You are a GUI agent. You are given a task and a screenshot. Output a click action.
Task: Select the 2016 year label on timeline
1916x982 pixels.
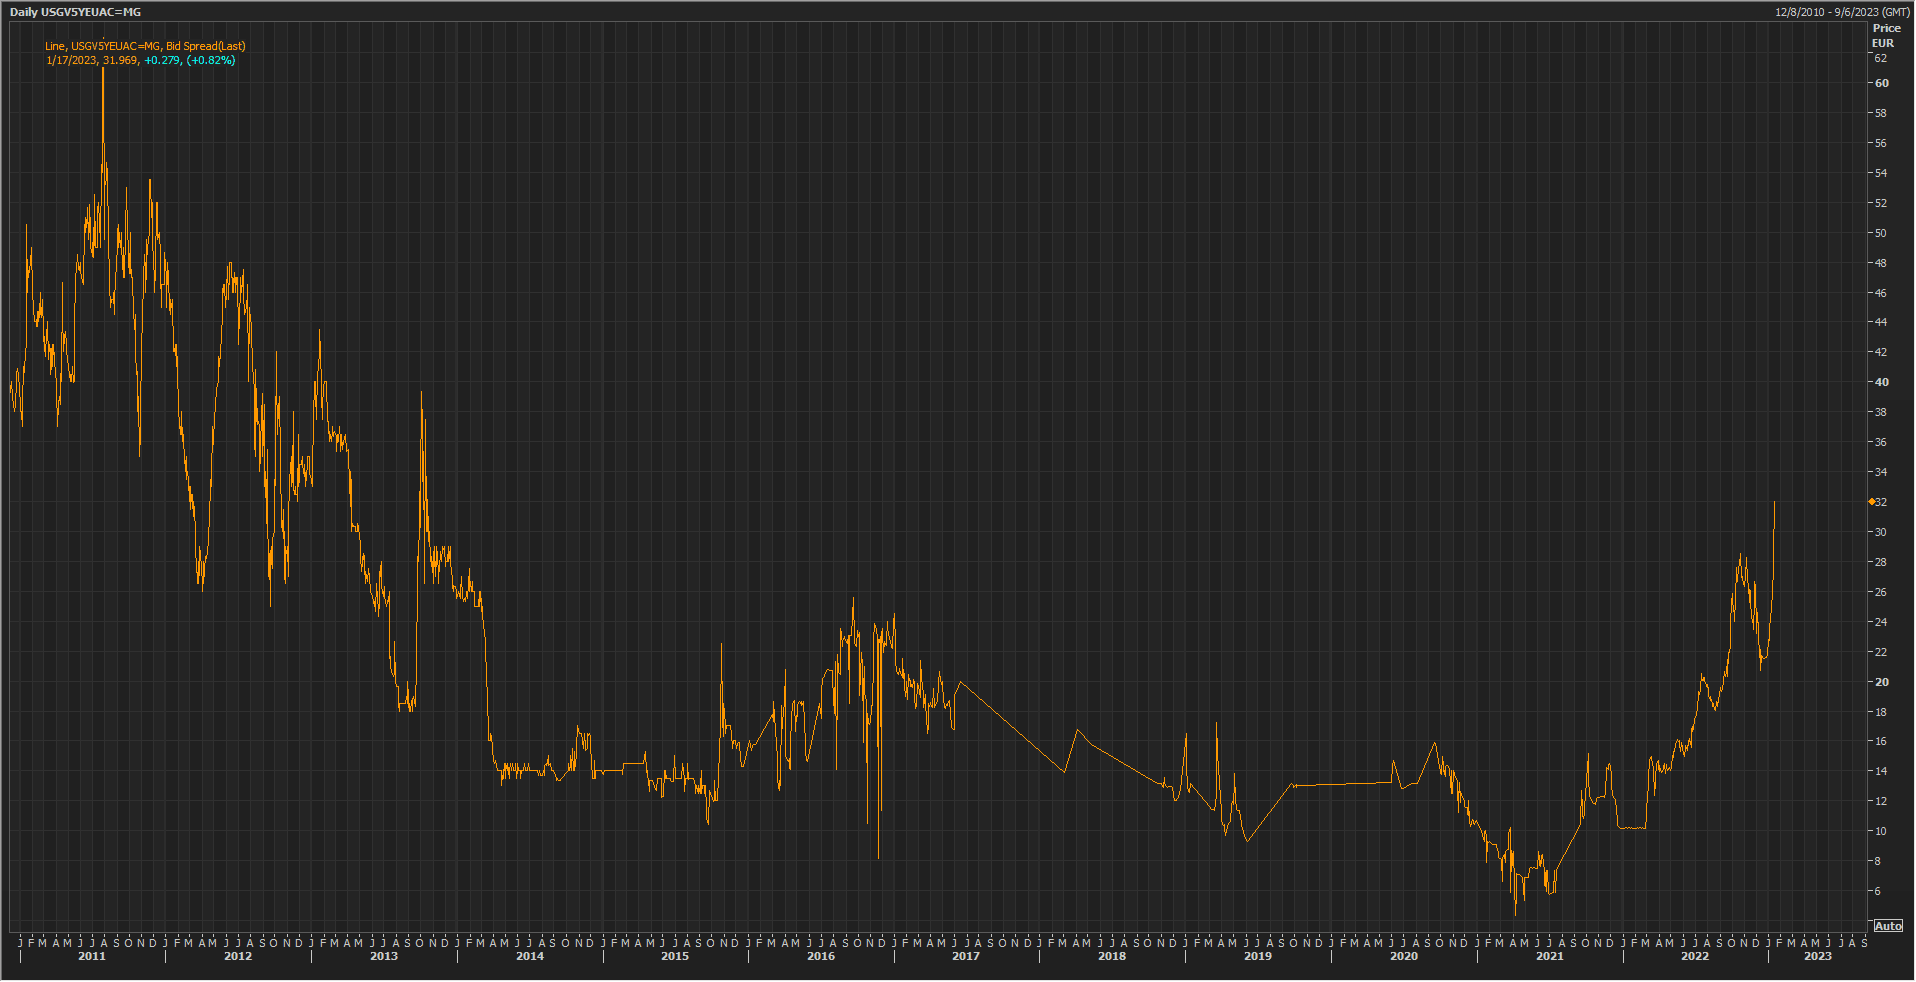coord(821,957)
